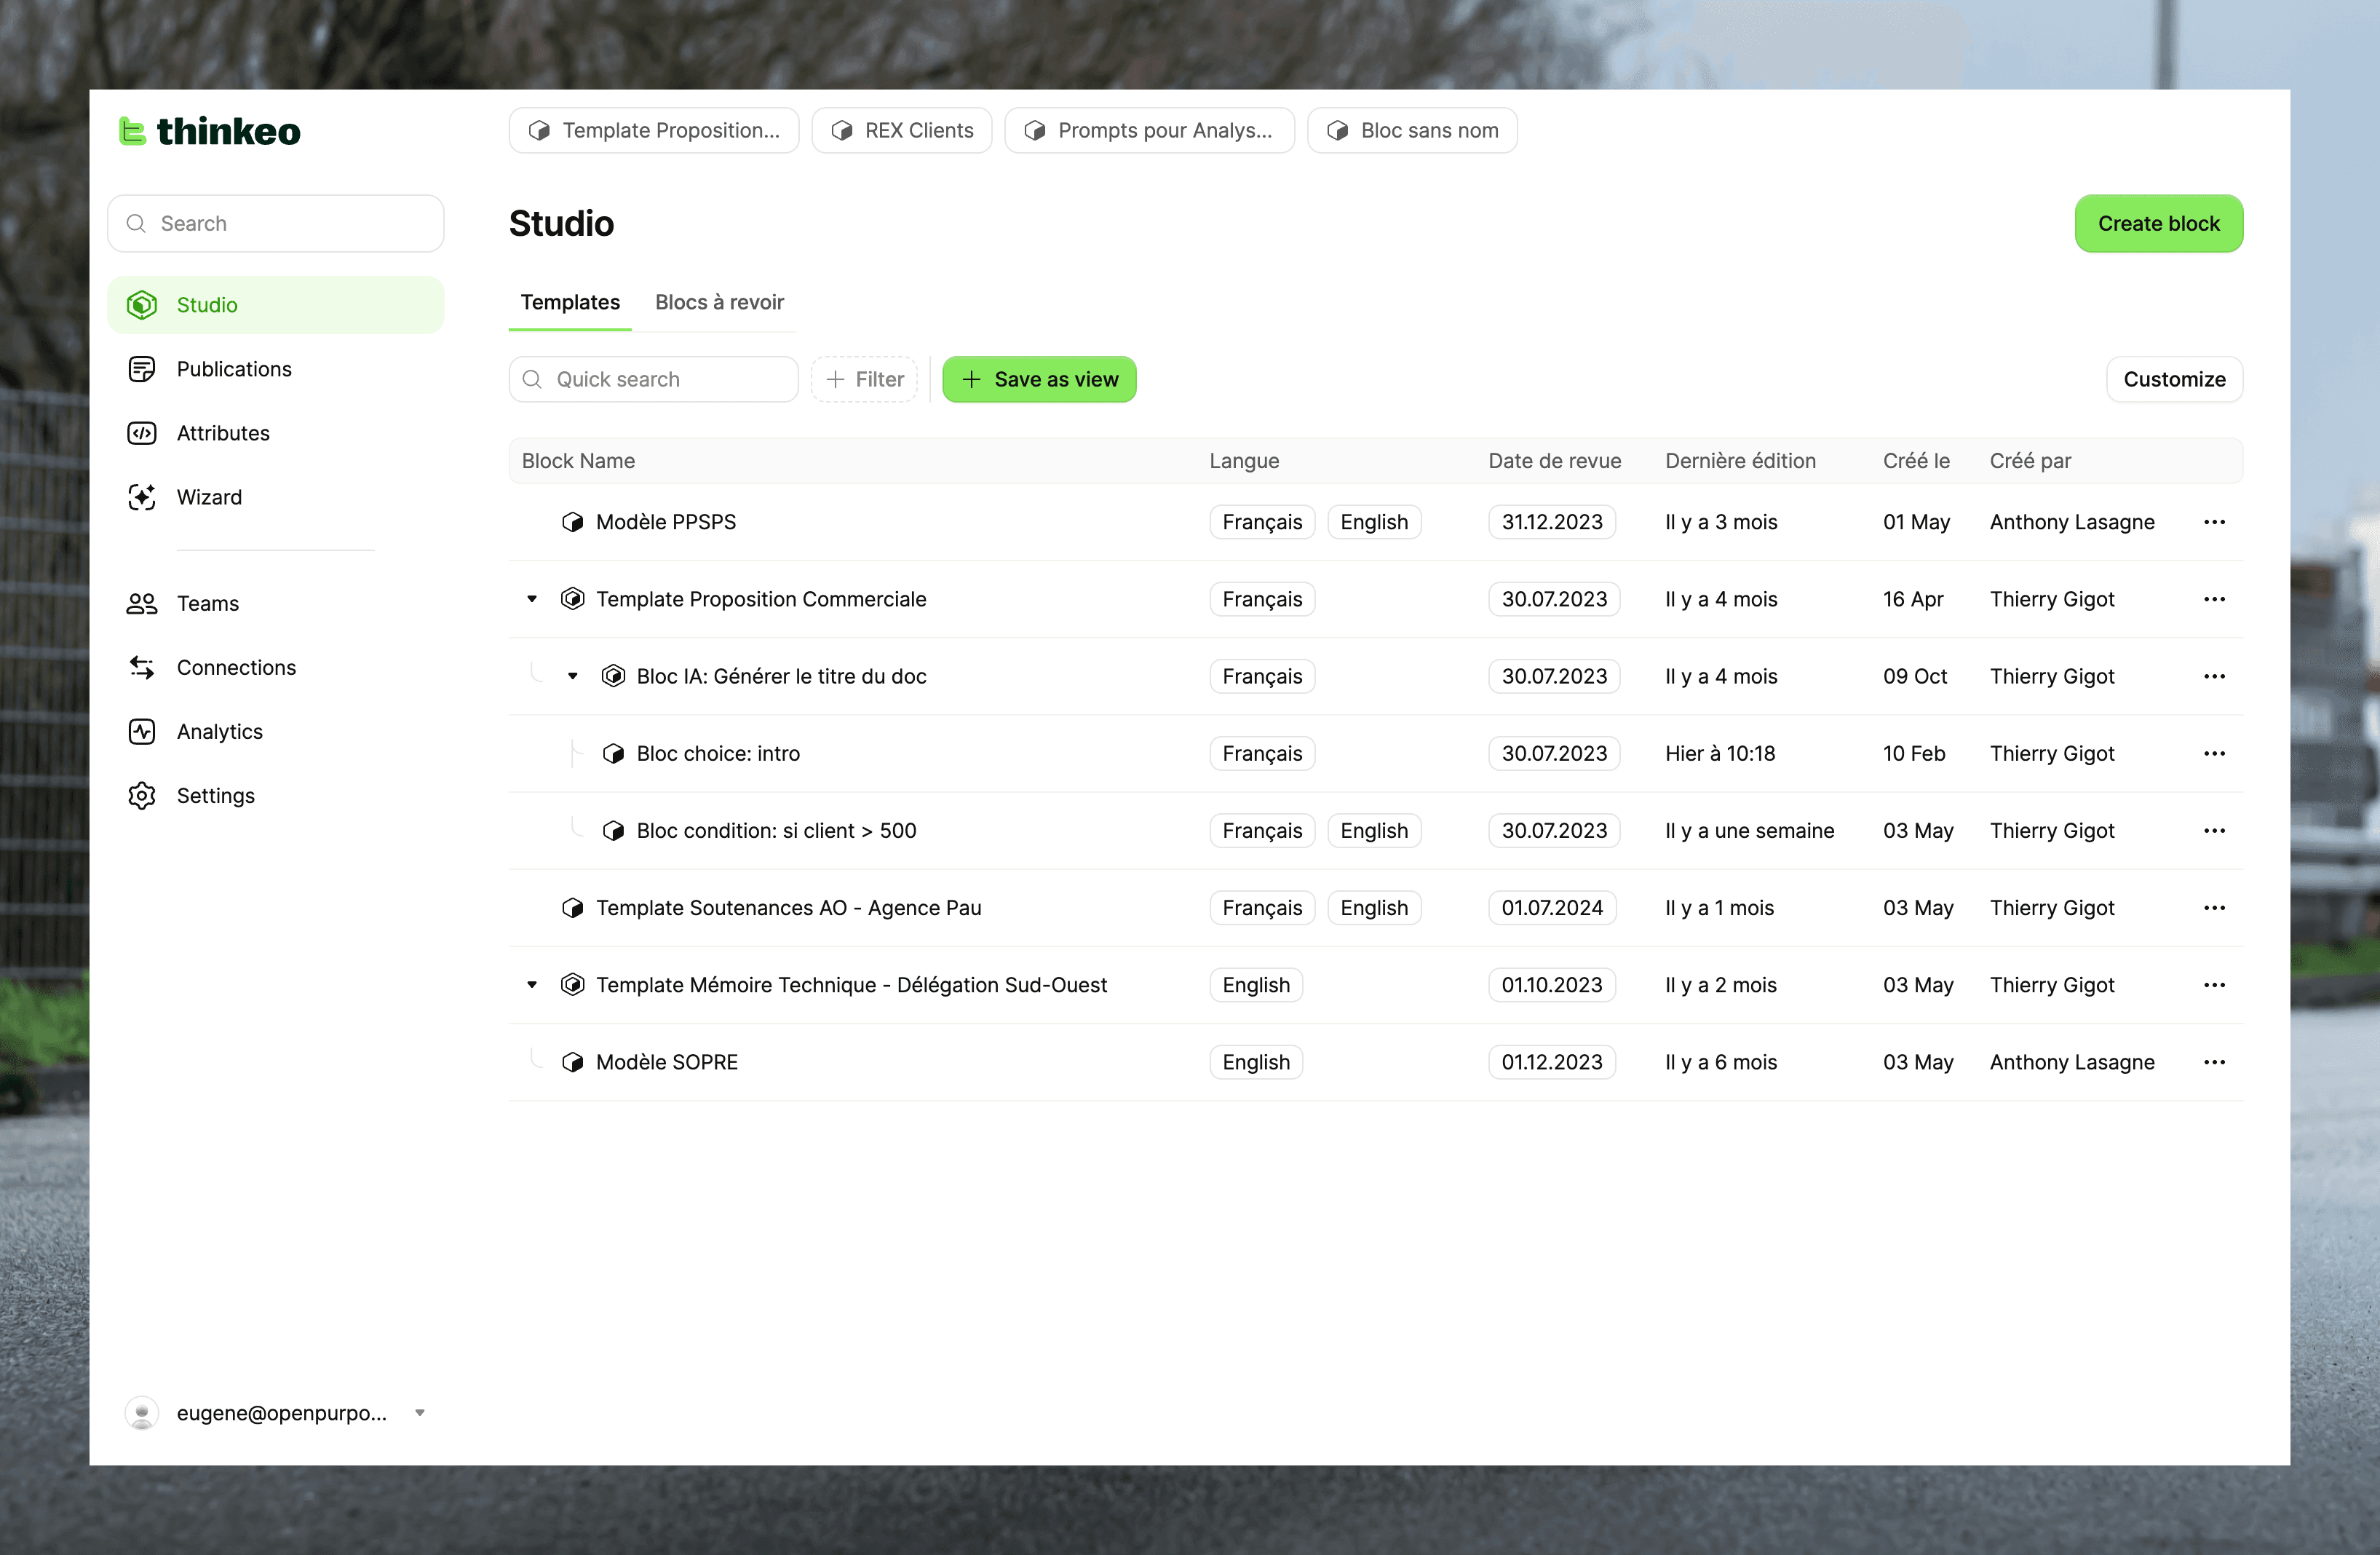Open the REX Clients top tab
Viewport: 2380px width, 1555px height.
(x=901, y=130)
